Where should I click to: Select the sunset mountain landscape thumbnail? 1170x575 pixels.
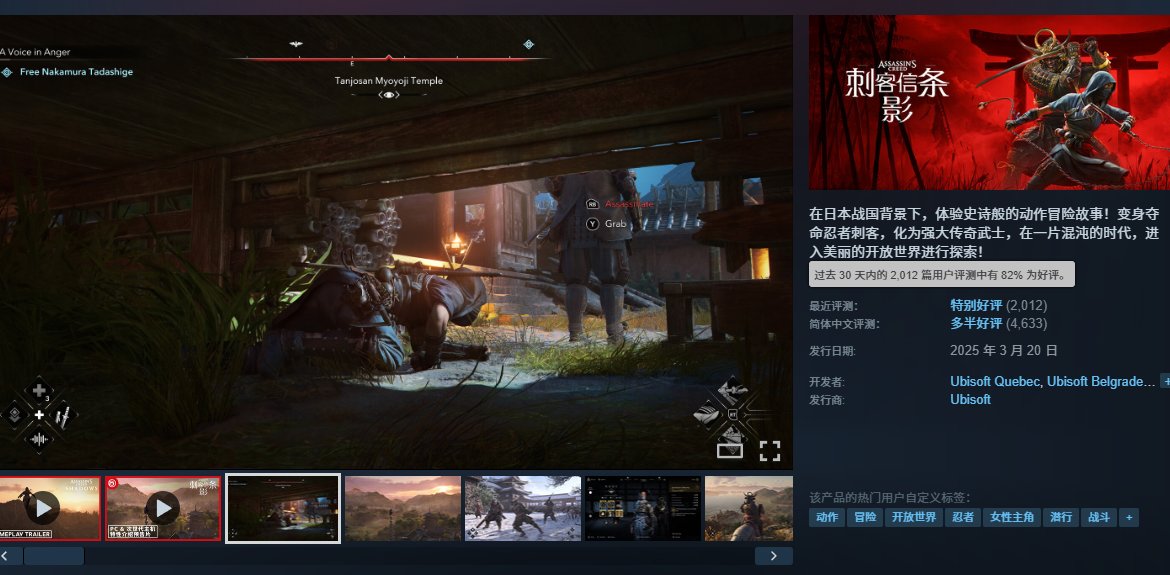coord(403,509)
